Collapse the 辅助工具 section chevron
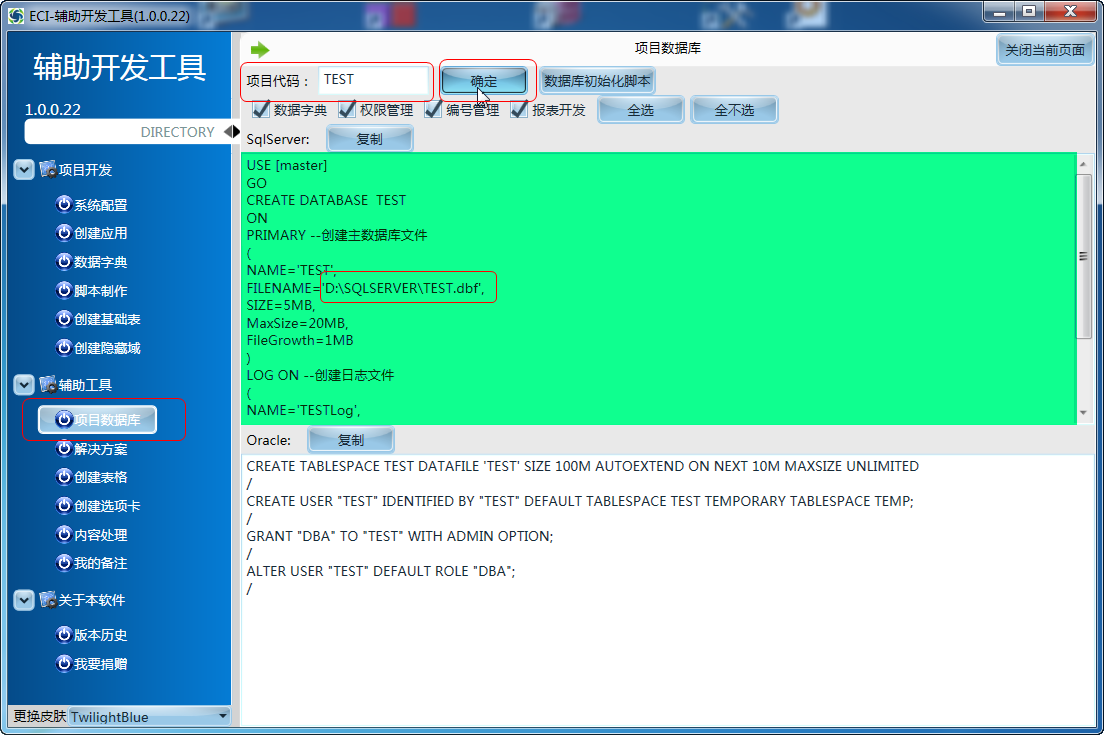1104x735 pixels. click(x=24, y=385)
